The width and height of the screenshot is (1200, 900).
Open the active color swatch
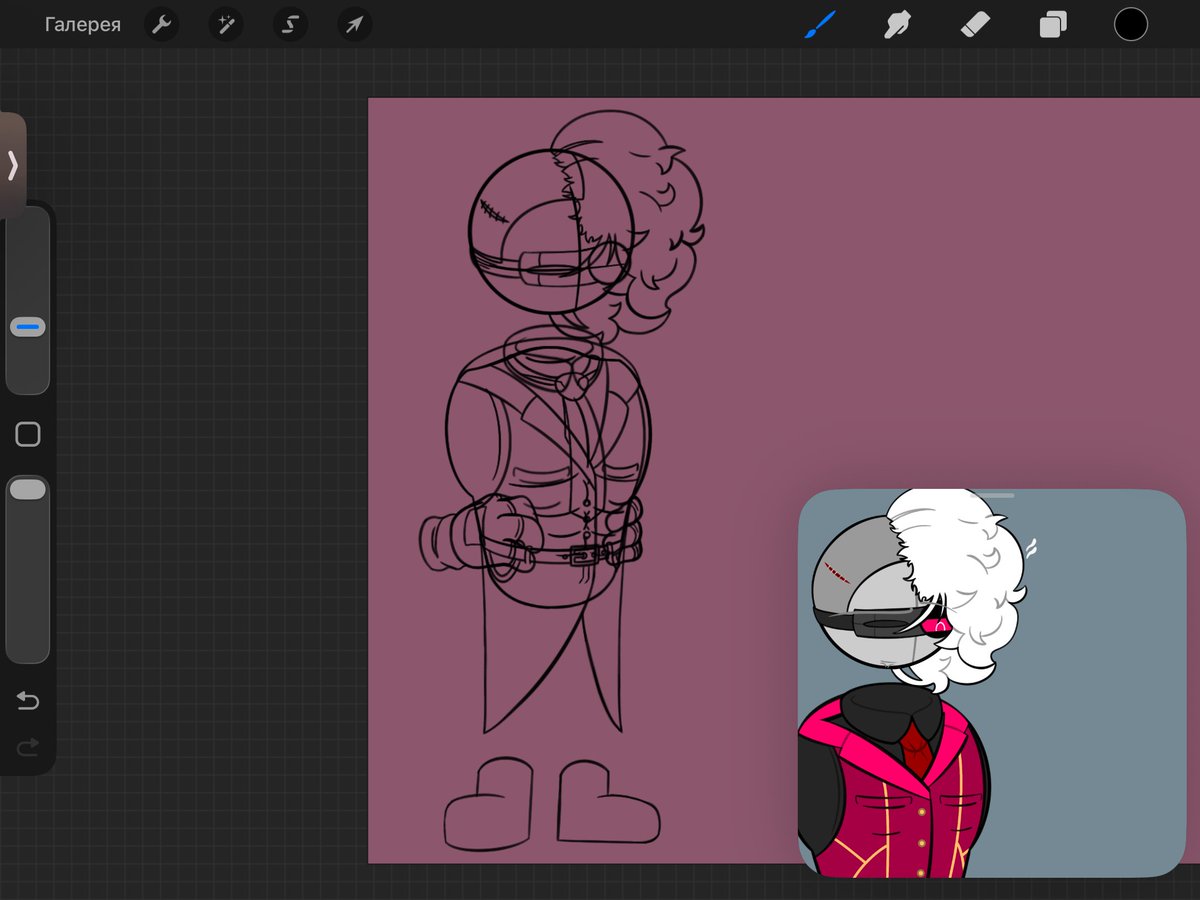(x=1130, y=24)
